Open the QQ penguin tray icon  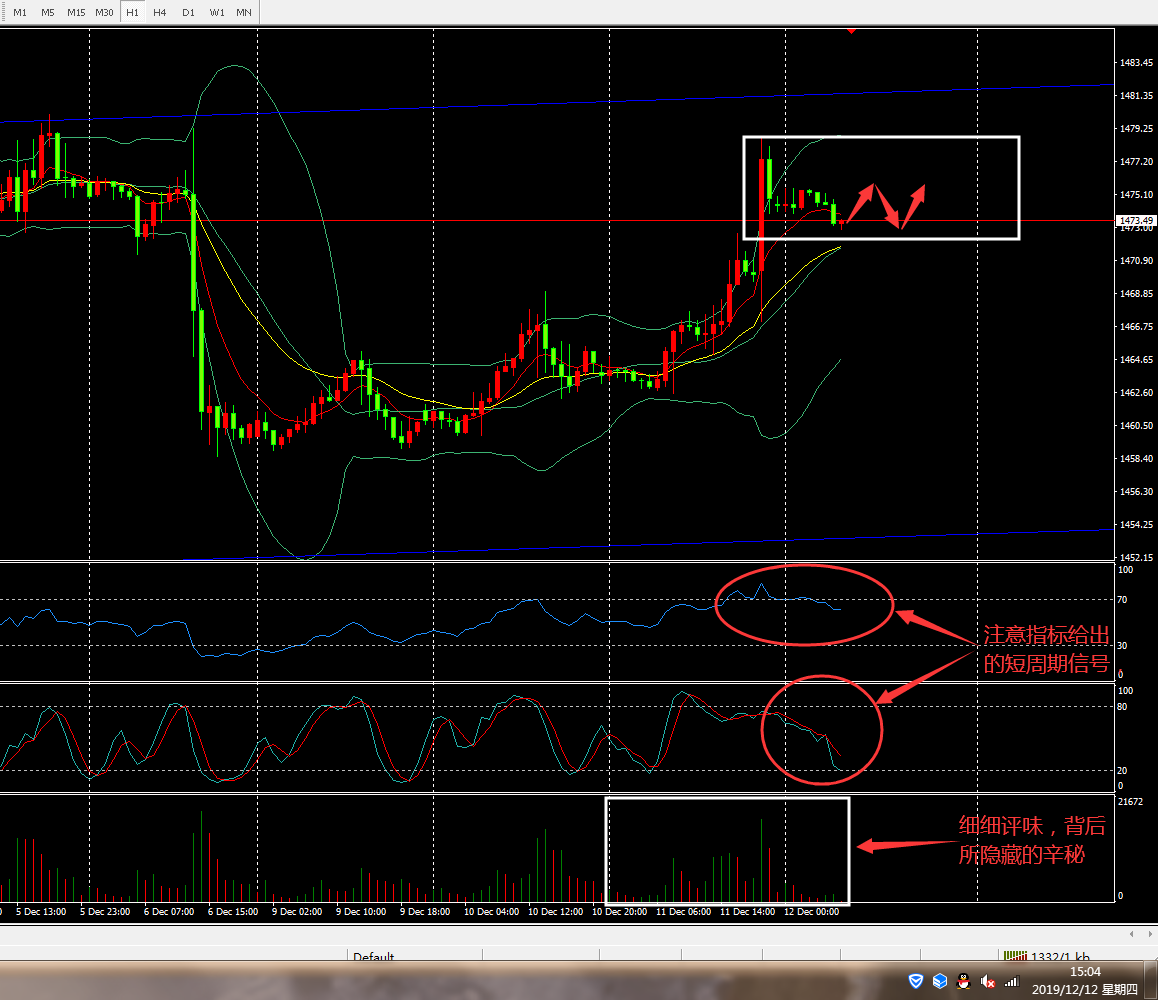[x=963, y=982]
